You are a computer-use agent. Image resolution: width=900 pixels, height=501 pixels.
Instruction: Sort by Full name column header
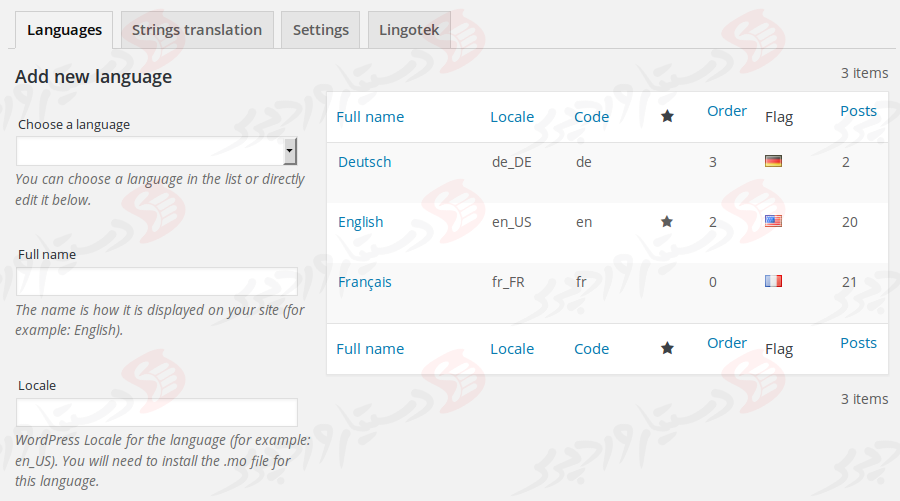click(370, 117)
